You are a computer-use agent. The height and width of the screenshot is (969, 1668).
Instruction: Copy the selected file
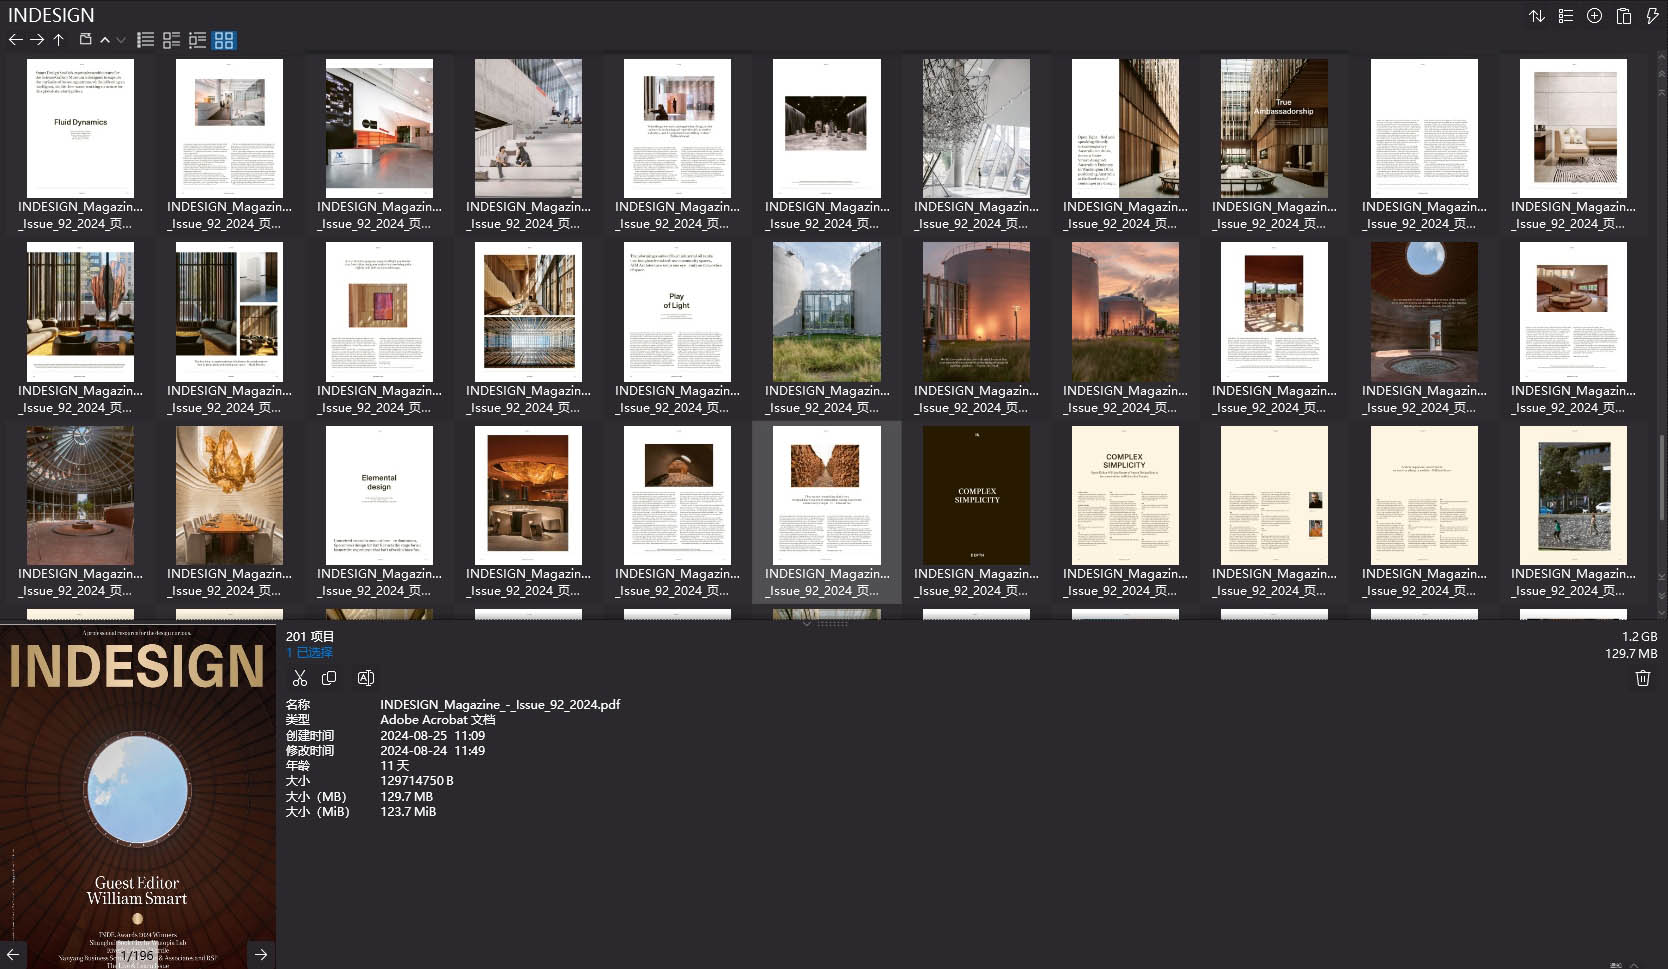tap(329, 678)
